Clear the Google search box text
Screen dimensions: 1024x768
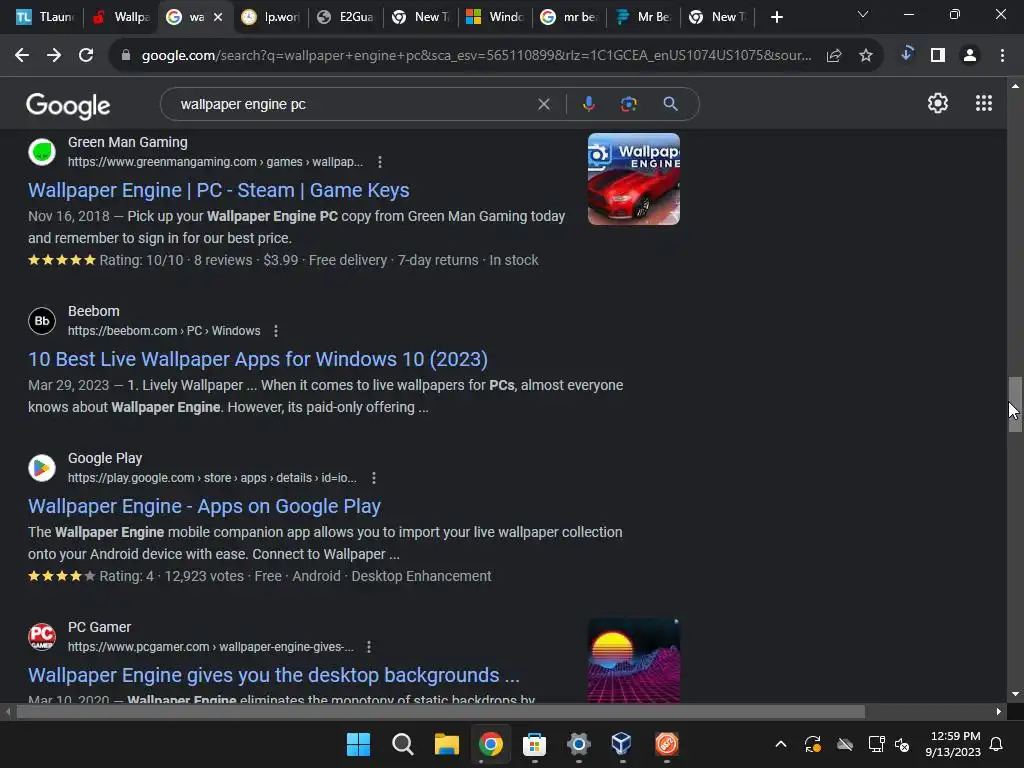pyautogui.click(x=543, y=104)
